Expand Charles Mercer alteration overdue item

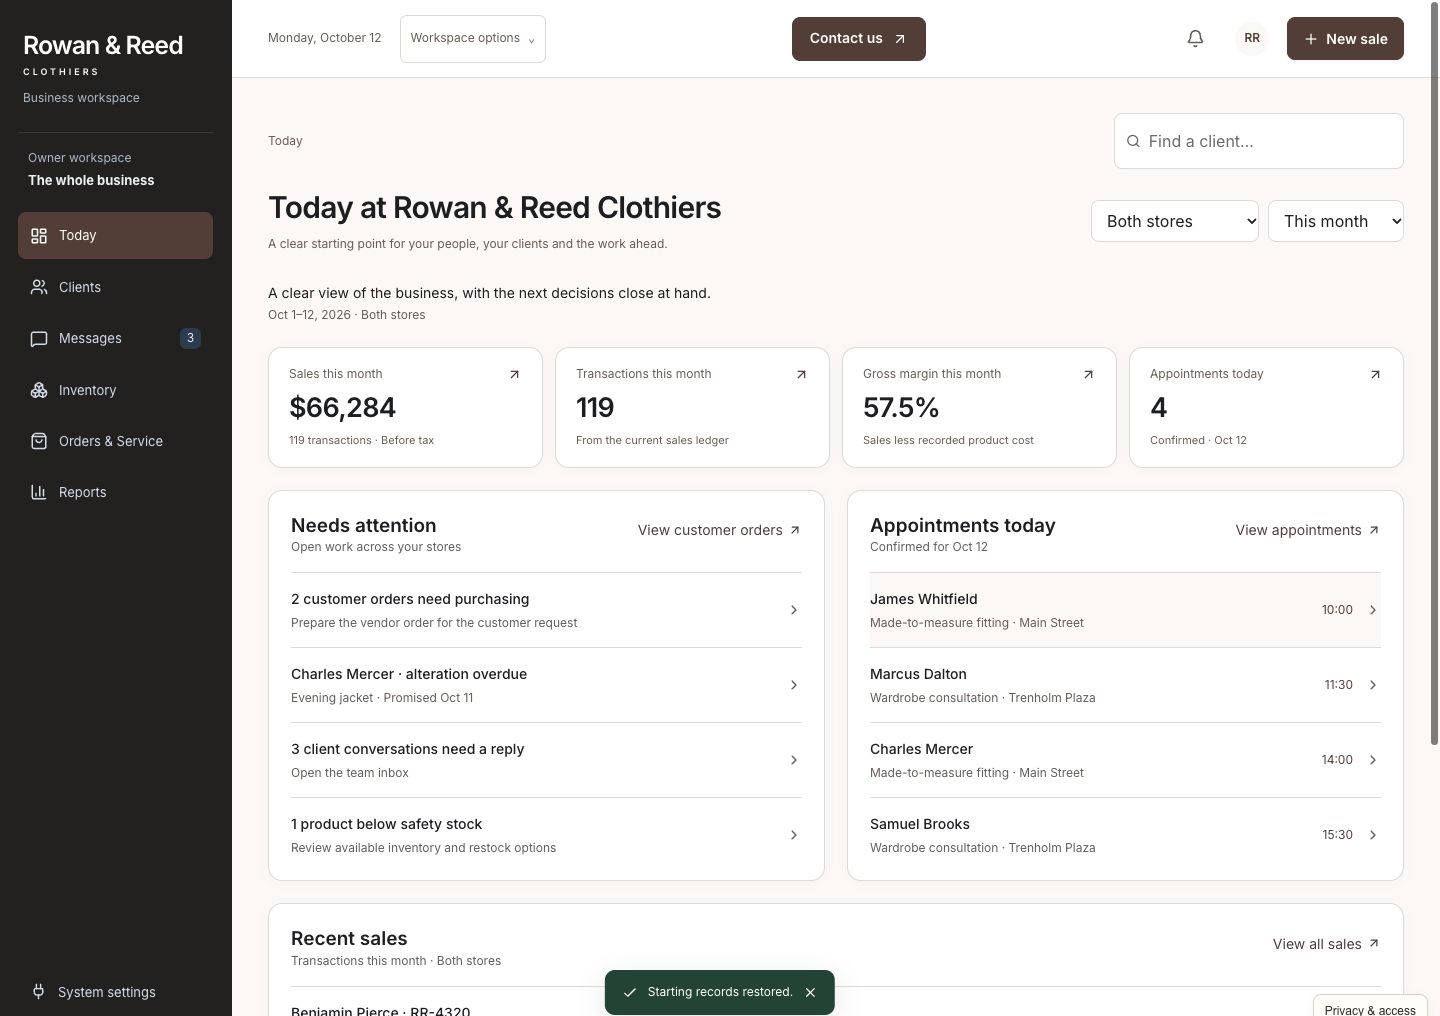546,685
